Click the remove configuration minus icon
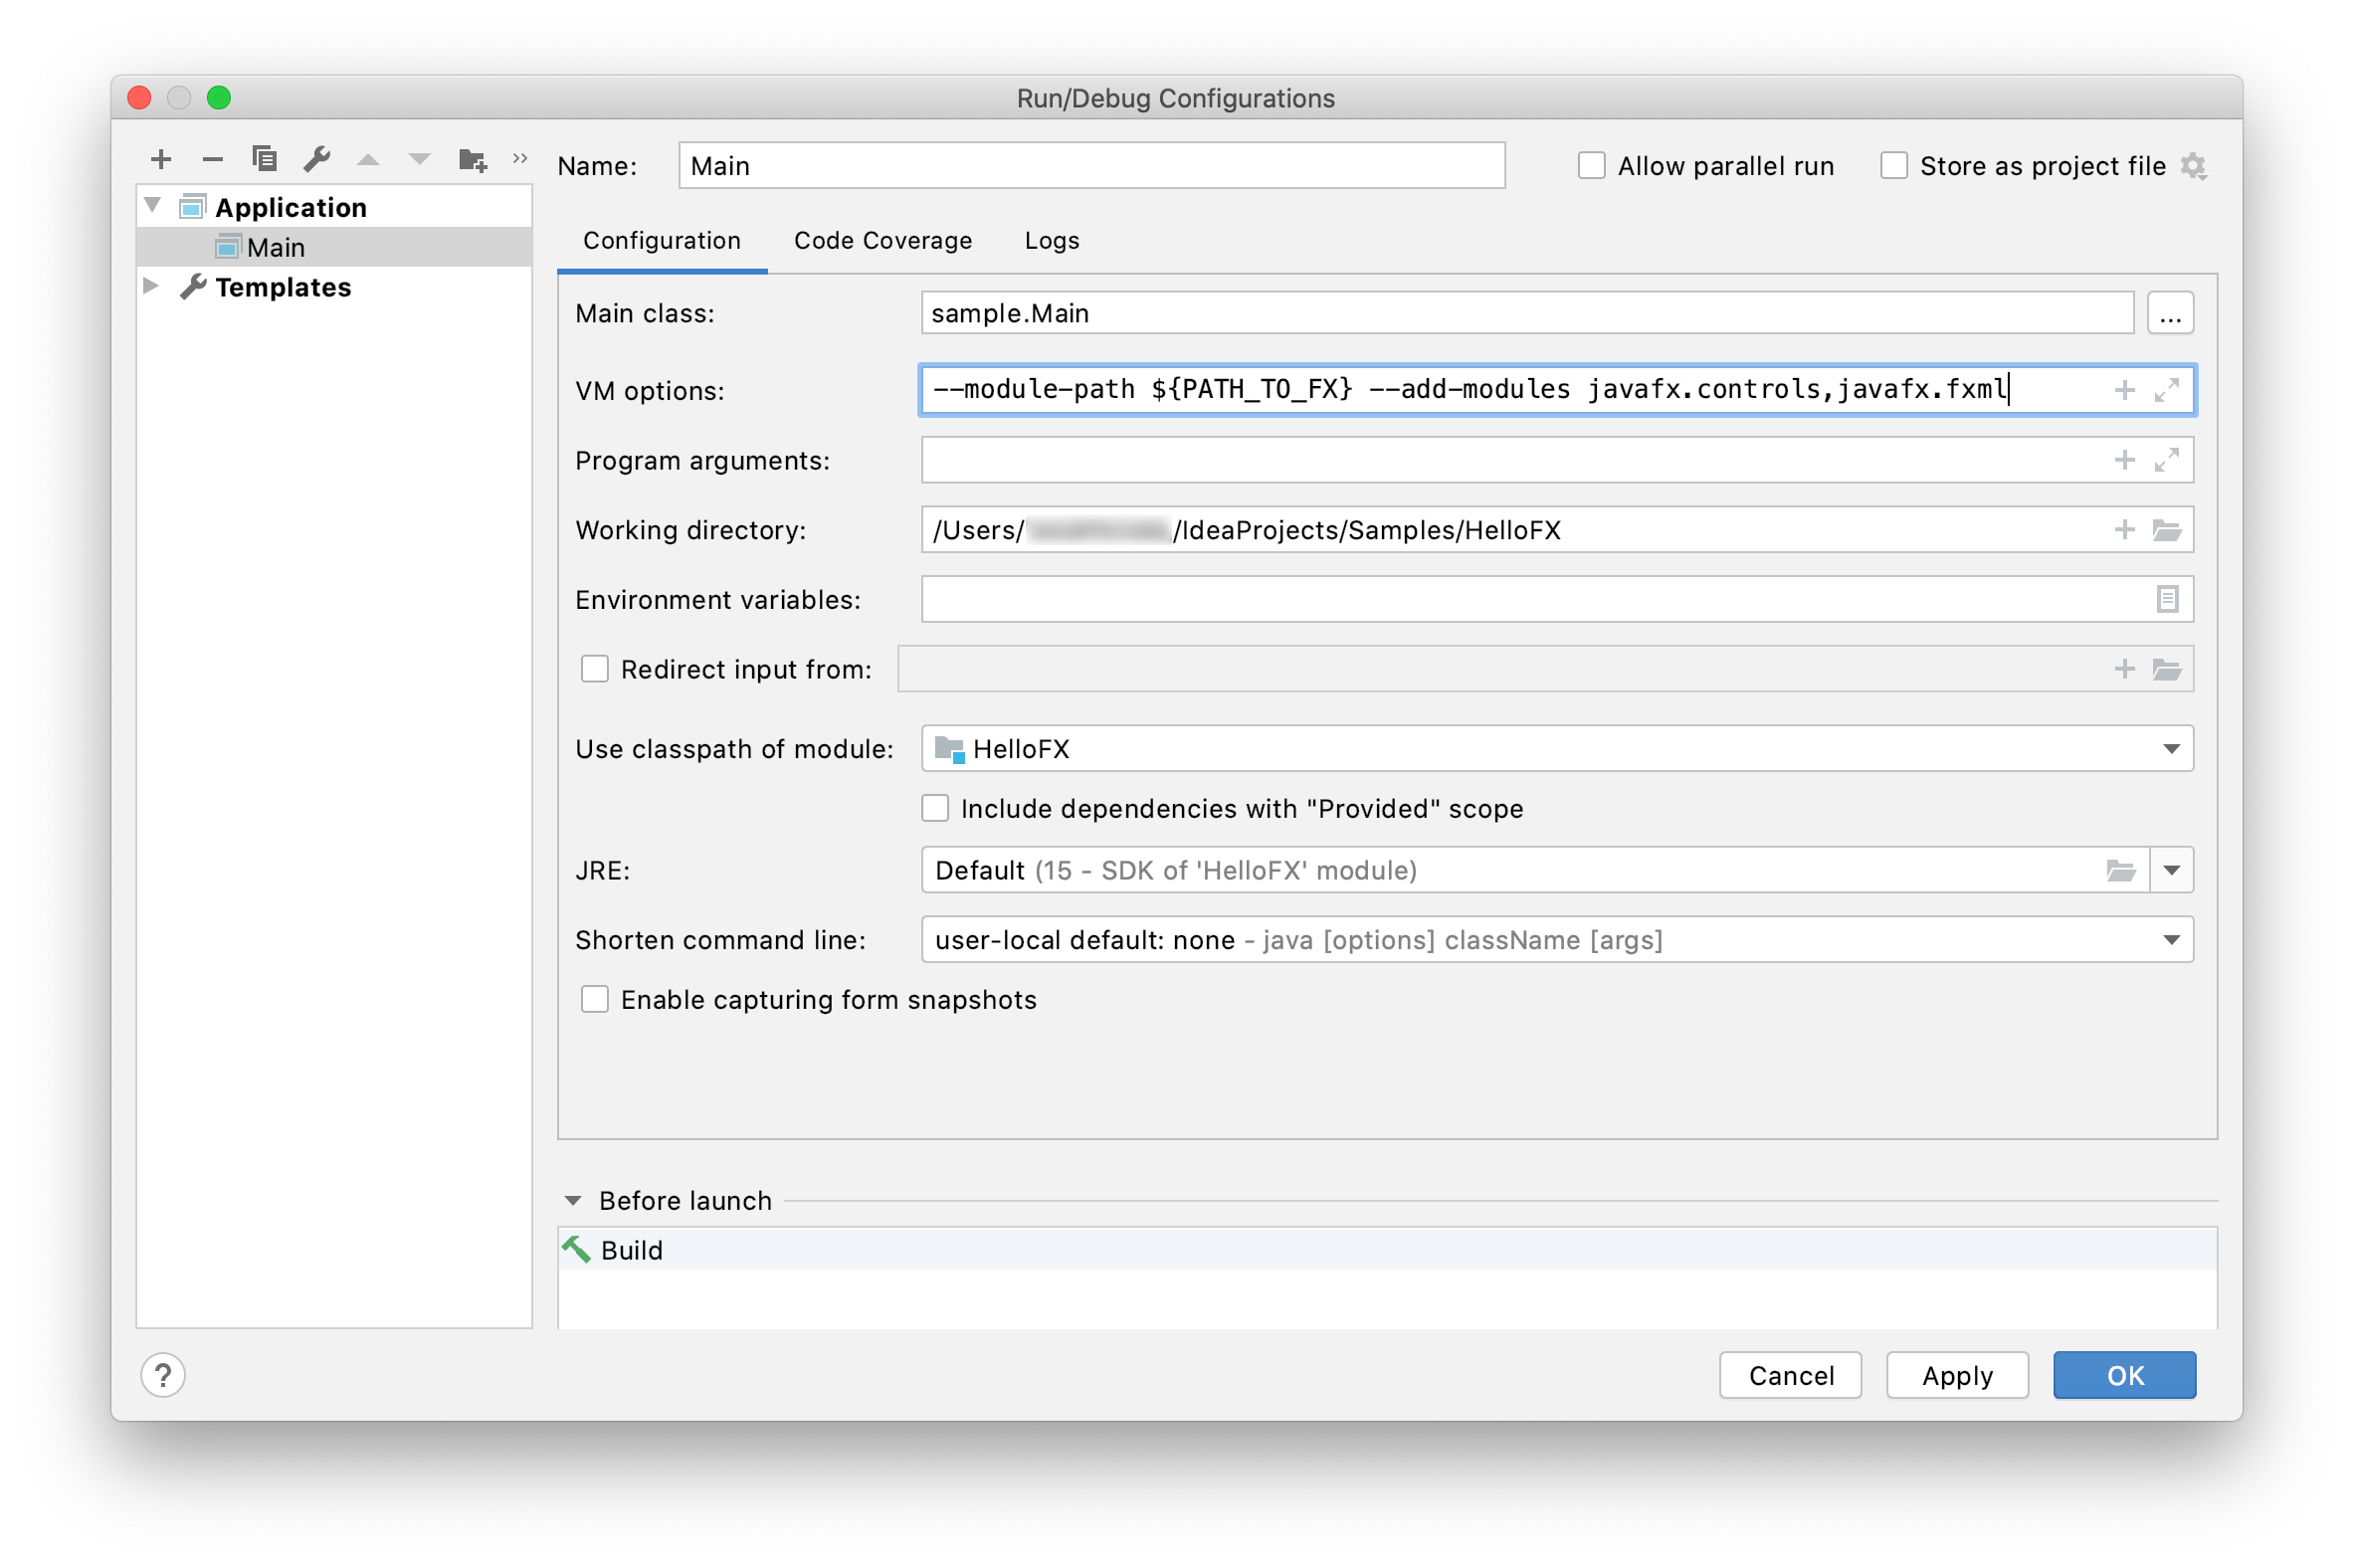This screenshot has width=2354, height=1568. [x=212, y=159]
